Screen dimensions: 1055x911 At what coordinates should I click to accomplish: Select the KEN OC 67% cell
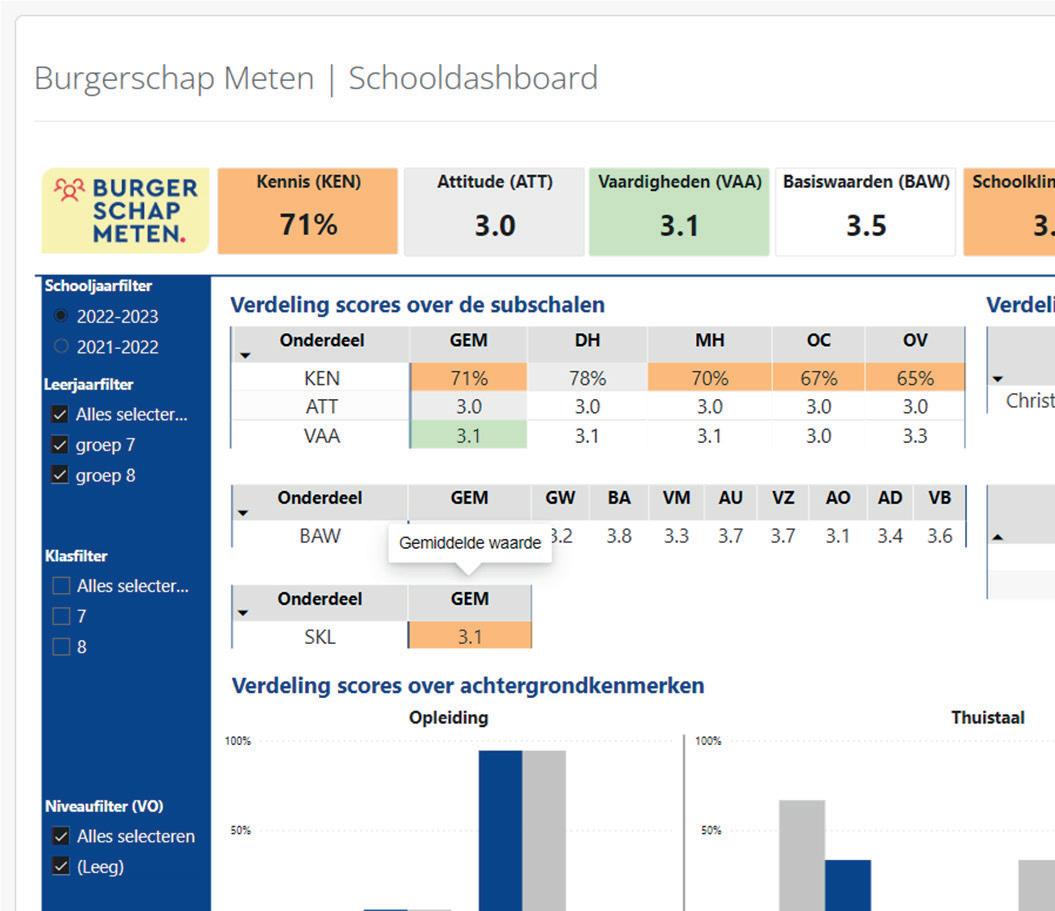pos(819,377)
